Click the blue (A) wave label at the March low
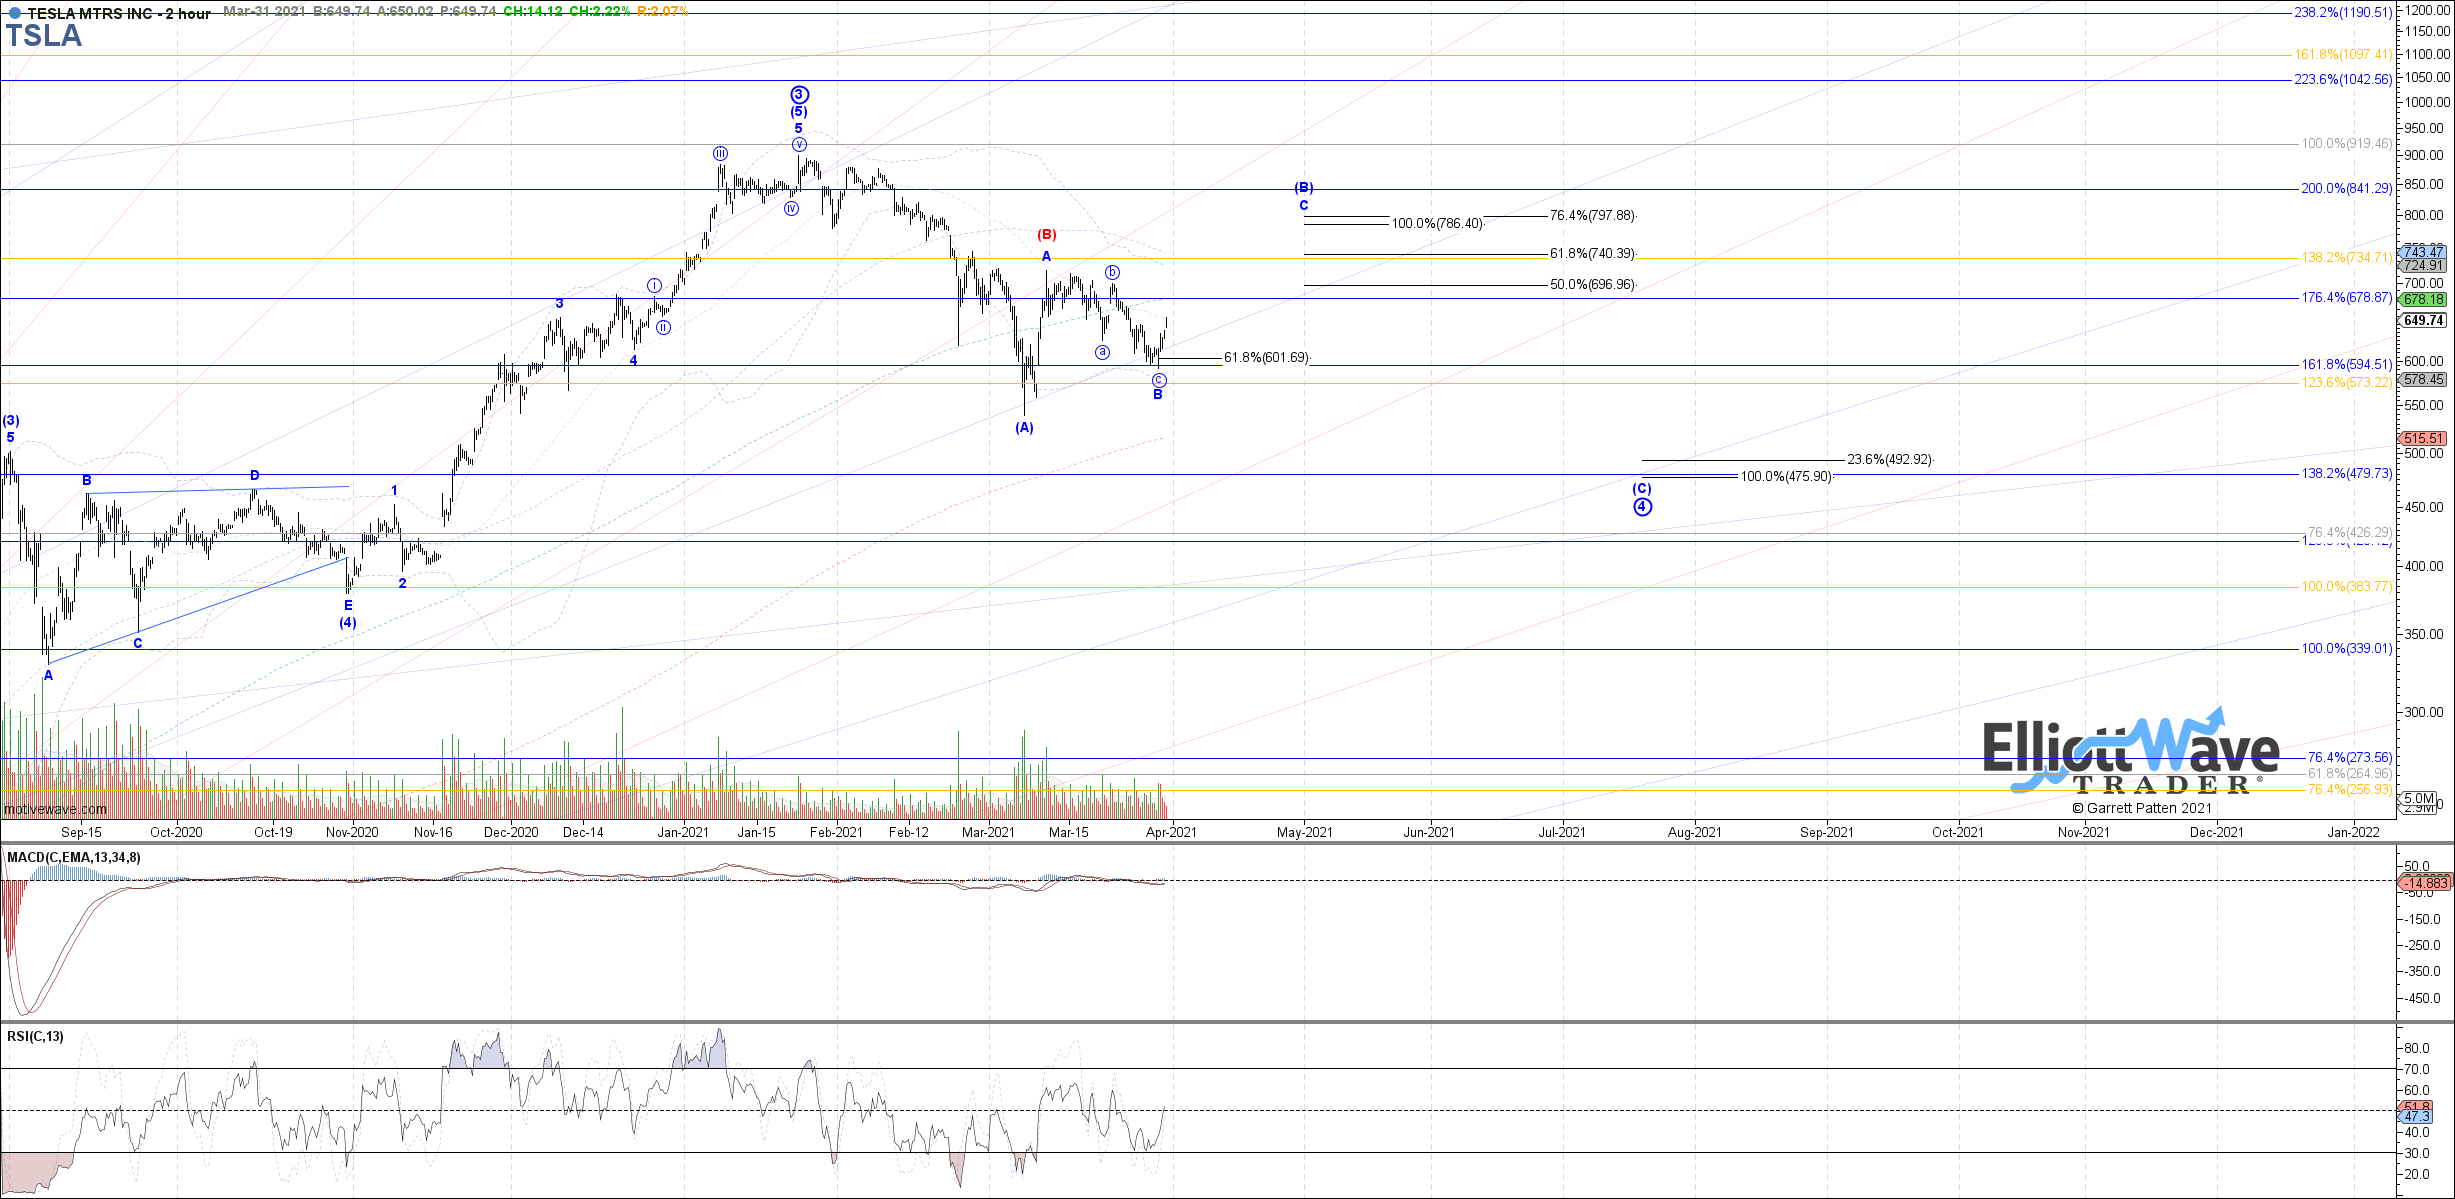The height and width of the screenshot is (1199, 2455). 1024,428
